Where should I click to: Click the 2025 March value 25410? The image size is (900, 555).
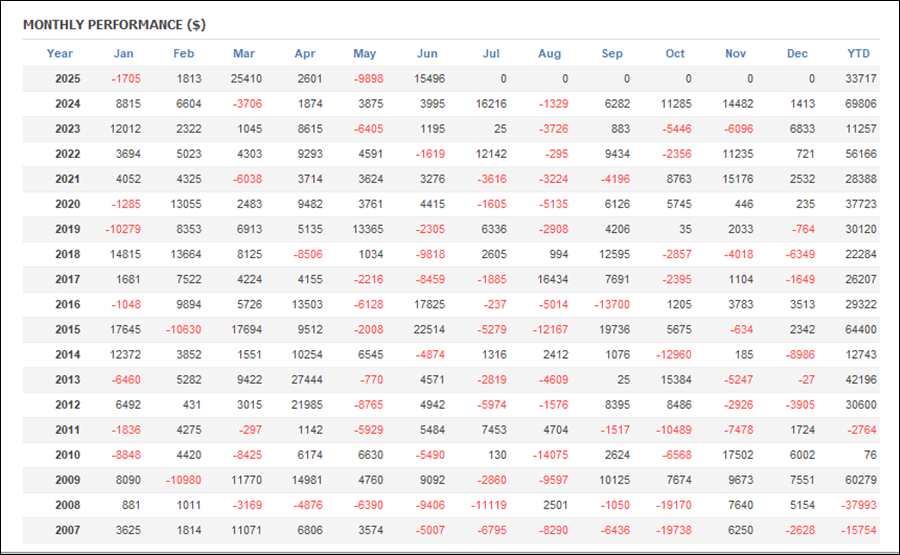pyautogui.click(x=246, y=79)
